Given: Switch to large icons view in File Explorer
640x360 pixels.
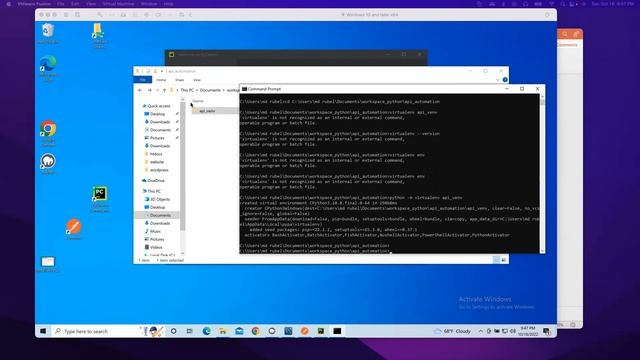Looking at the screenshot, I should click(504, 260).
